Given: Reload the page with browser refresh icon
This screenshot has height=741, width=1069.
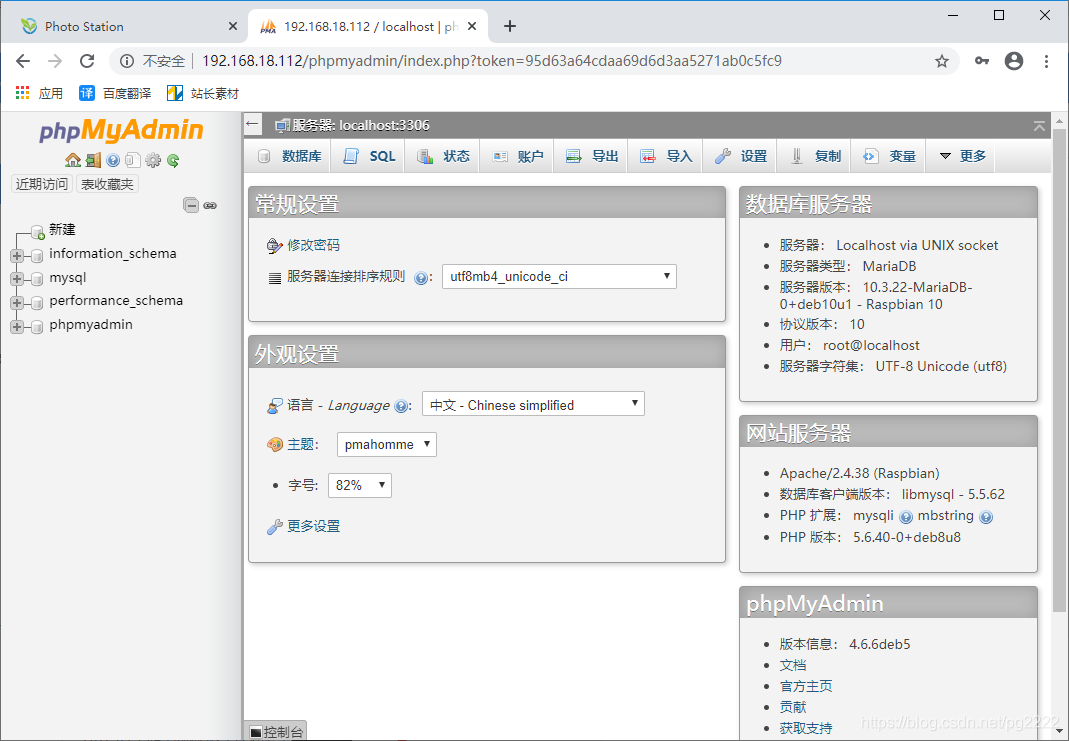Looking at the screenshot, I should (x=87, y=61).
